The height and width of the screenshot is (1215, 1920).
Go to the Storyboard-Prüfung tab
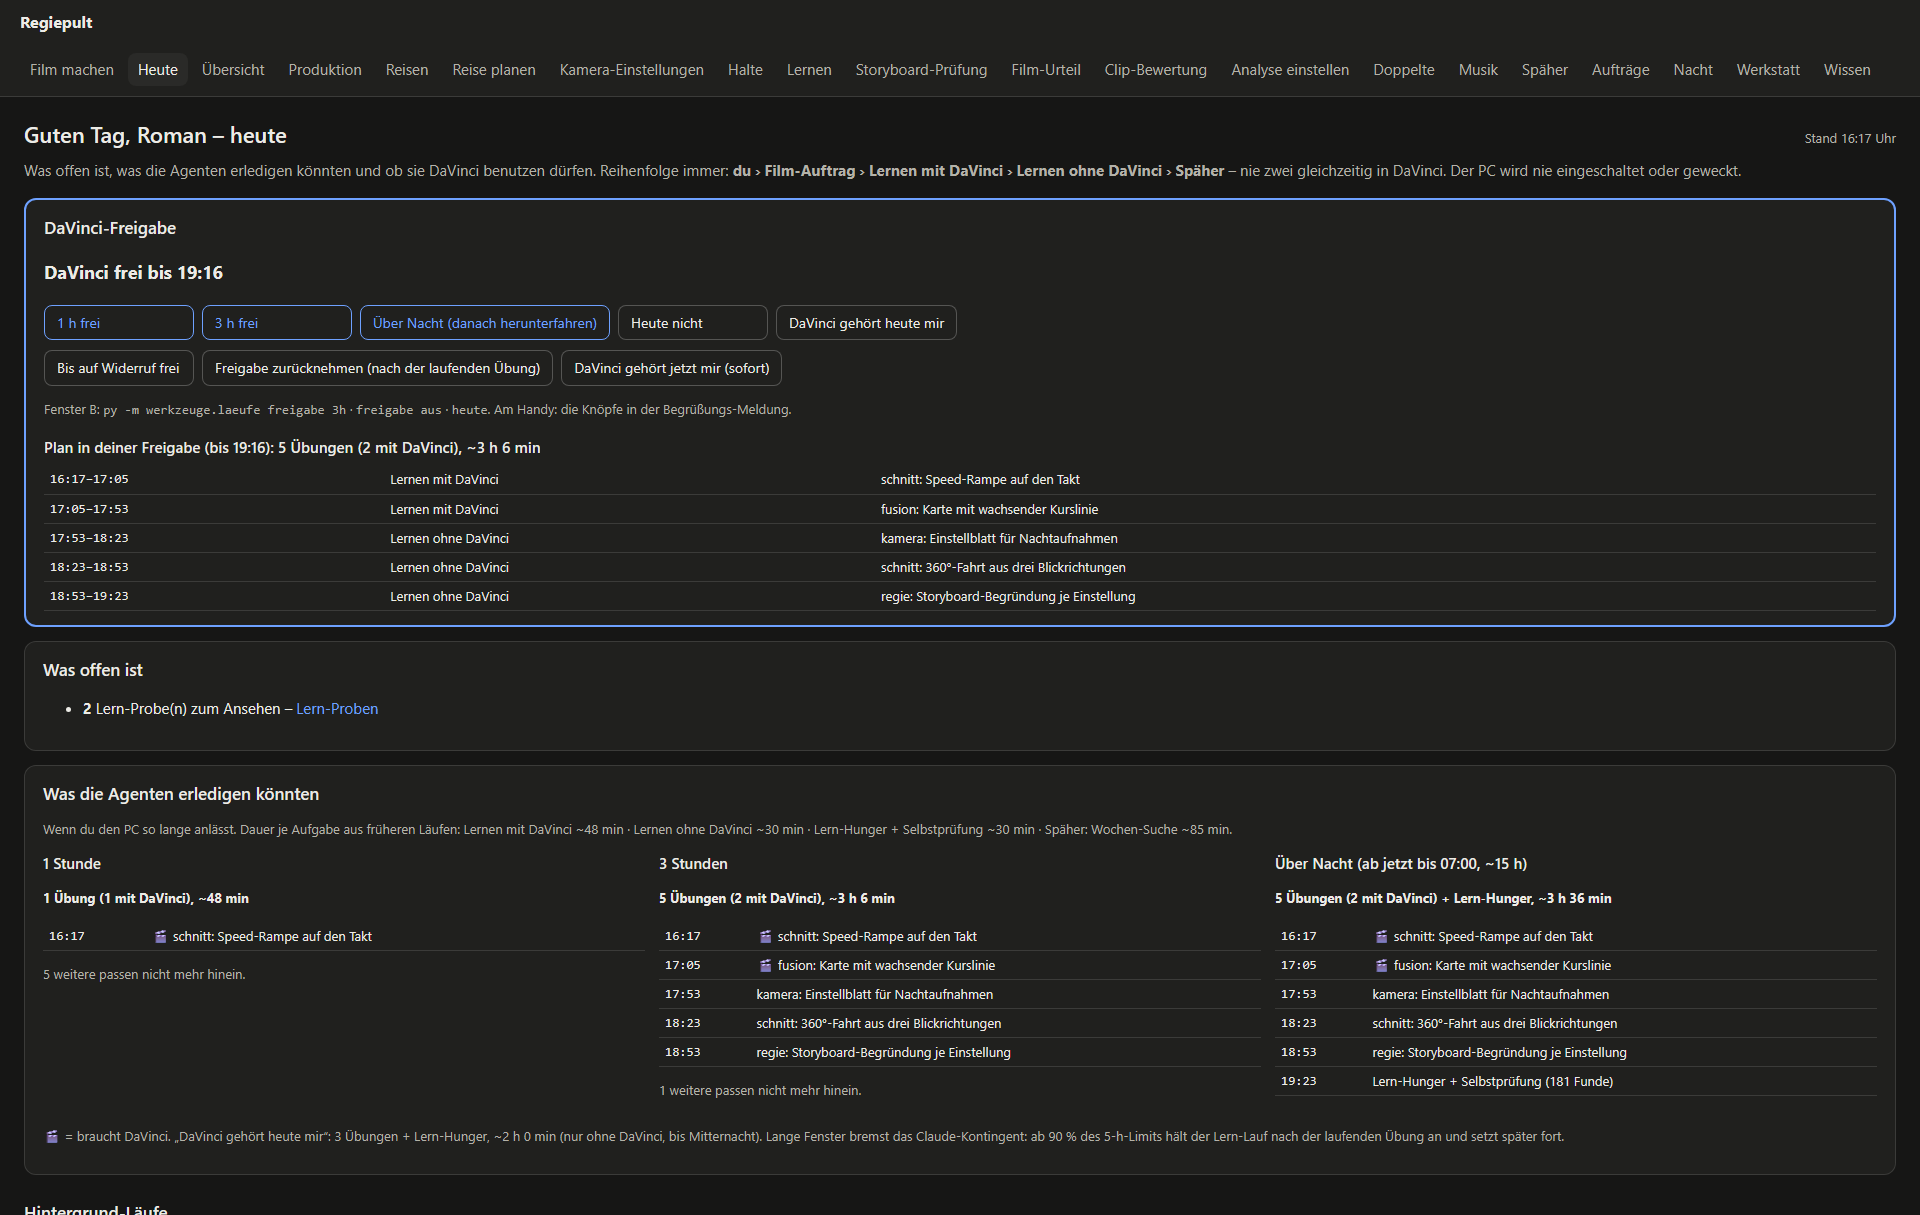click(921, 70)
